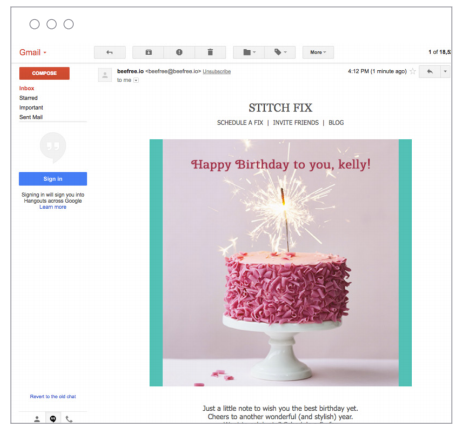Click the birthday cake image
Screen dimensions: 469x431
pyautogui.click(x=281, y=263)
